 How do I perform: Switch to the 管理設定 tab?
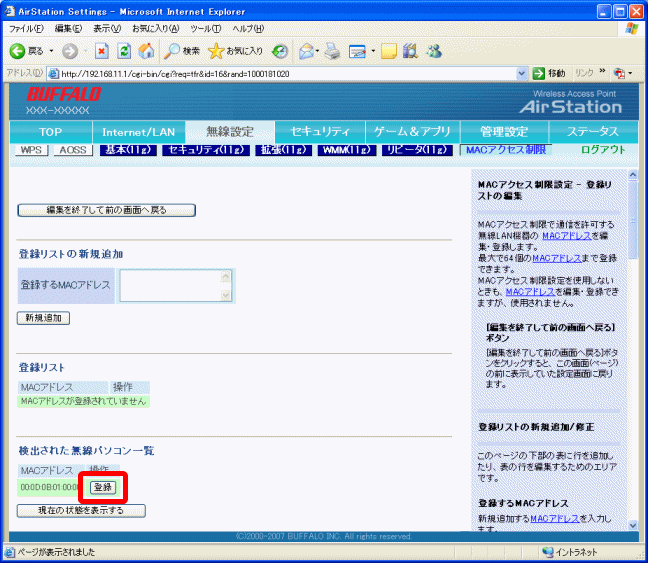click(504, 132)
